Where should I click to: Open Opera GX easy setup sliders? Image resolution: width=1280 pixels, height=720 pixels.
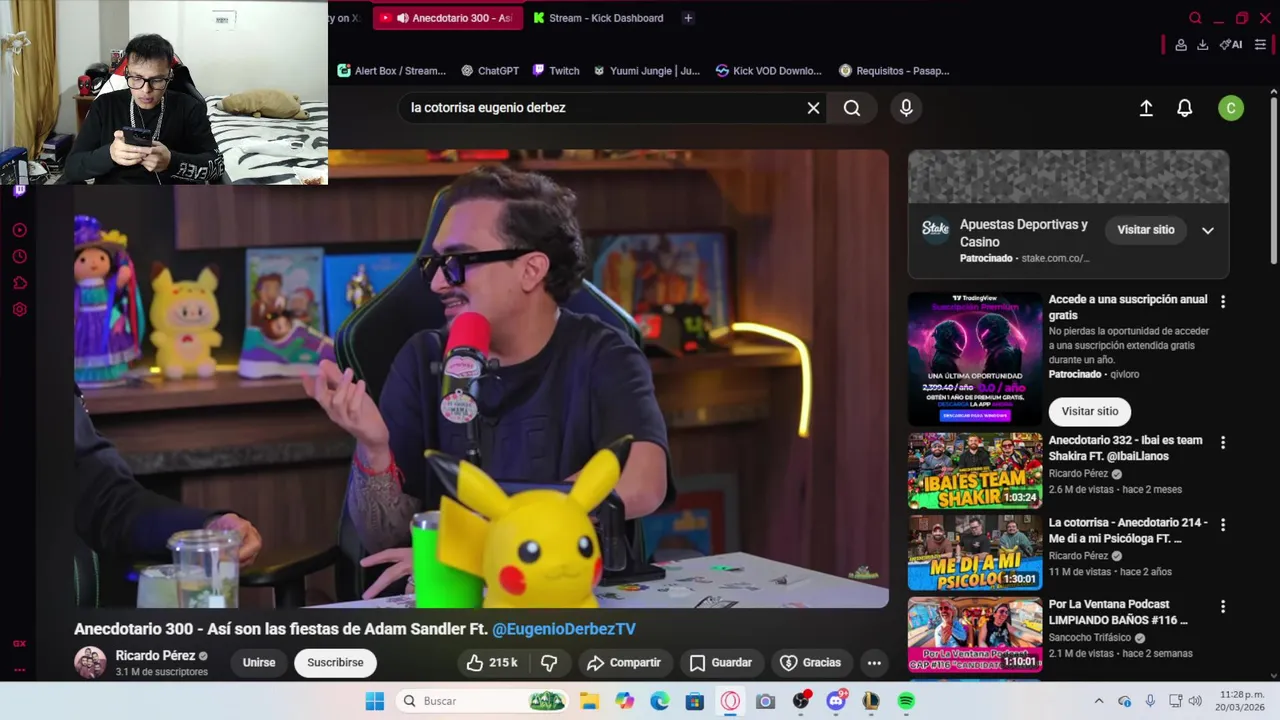coord(1260,45)
